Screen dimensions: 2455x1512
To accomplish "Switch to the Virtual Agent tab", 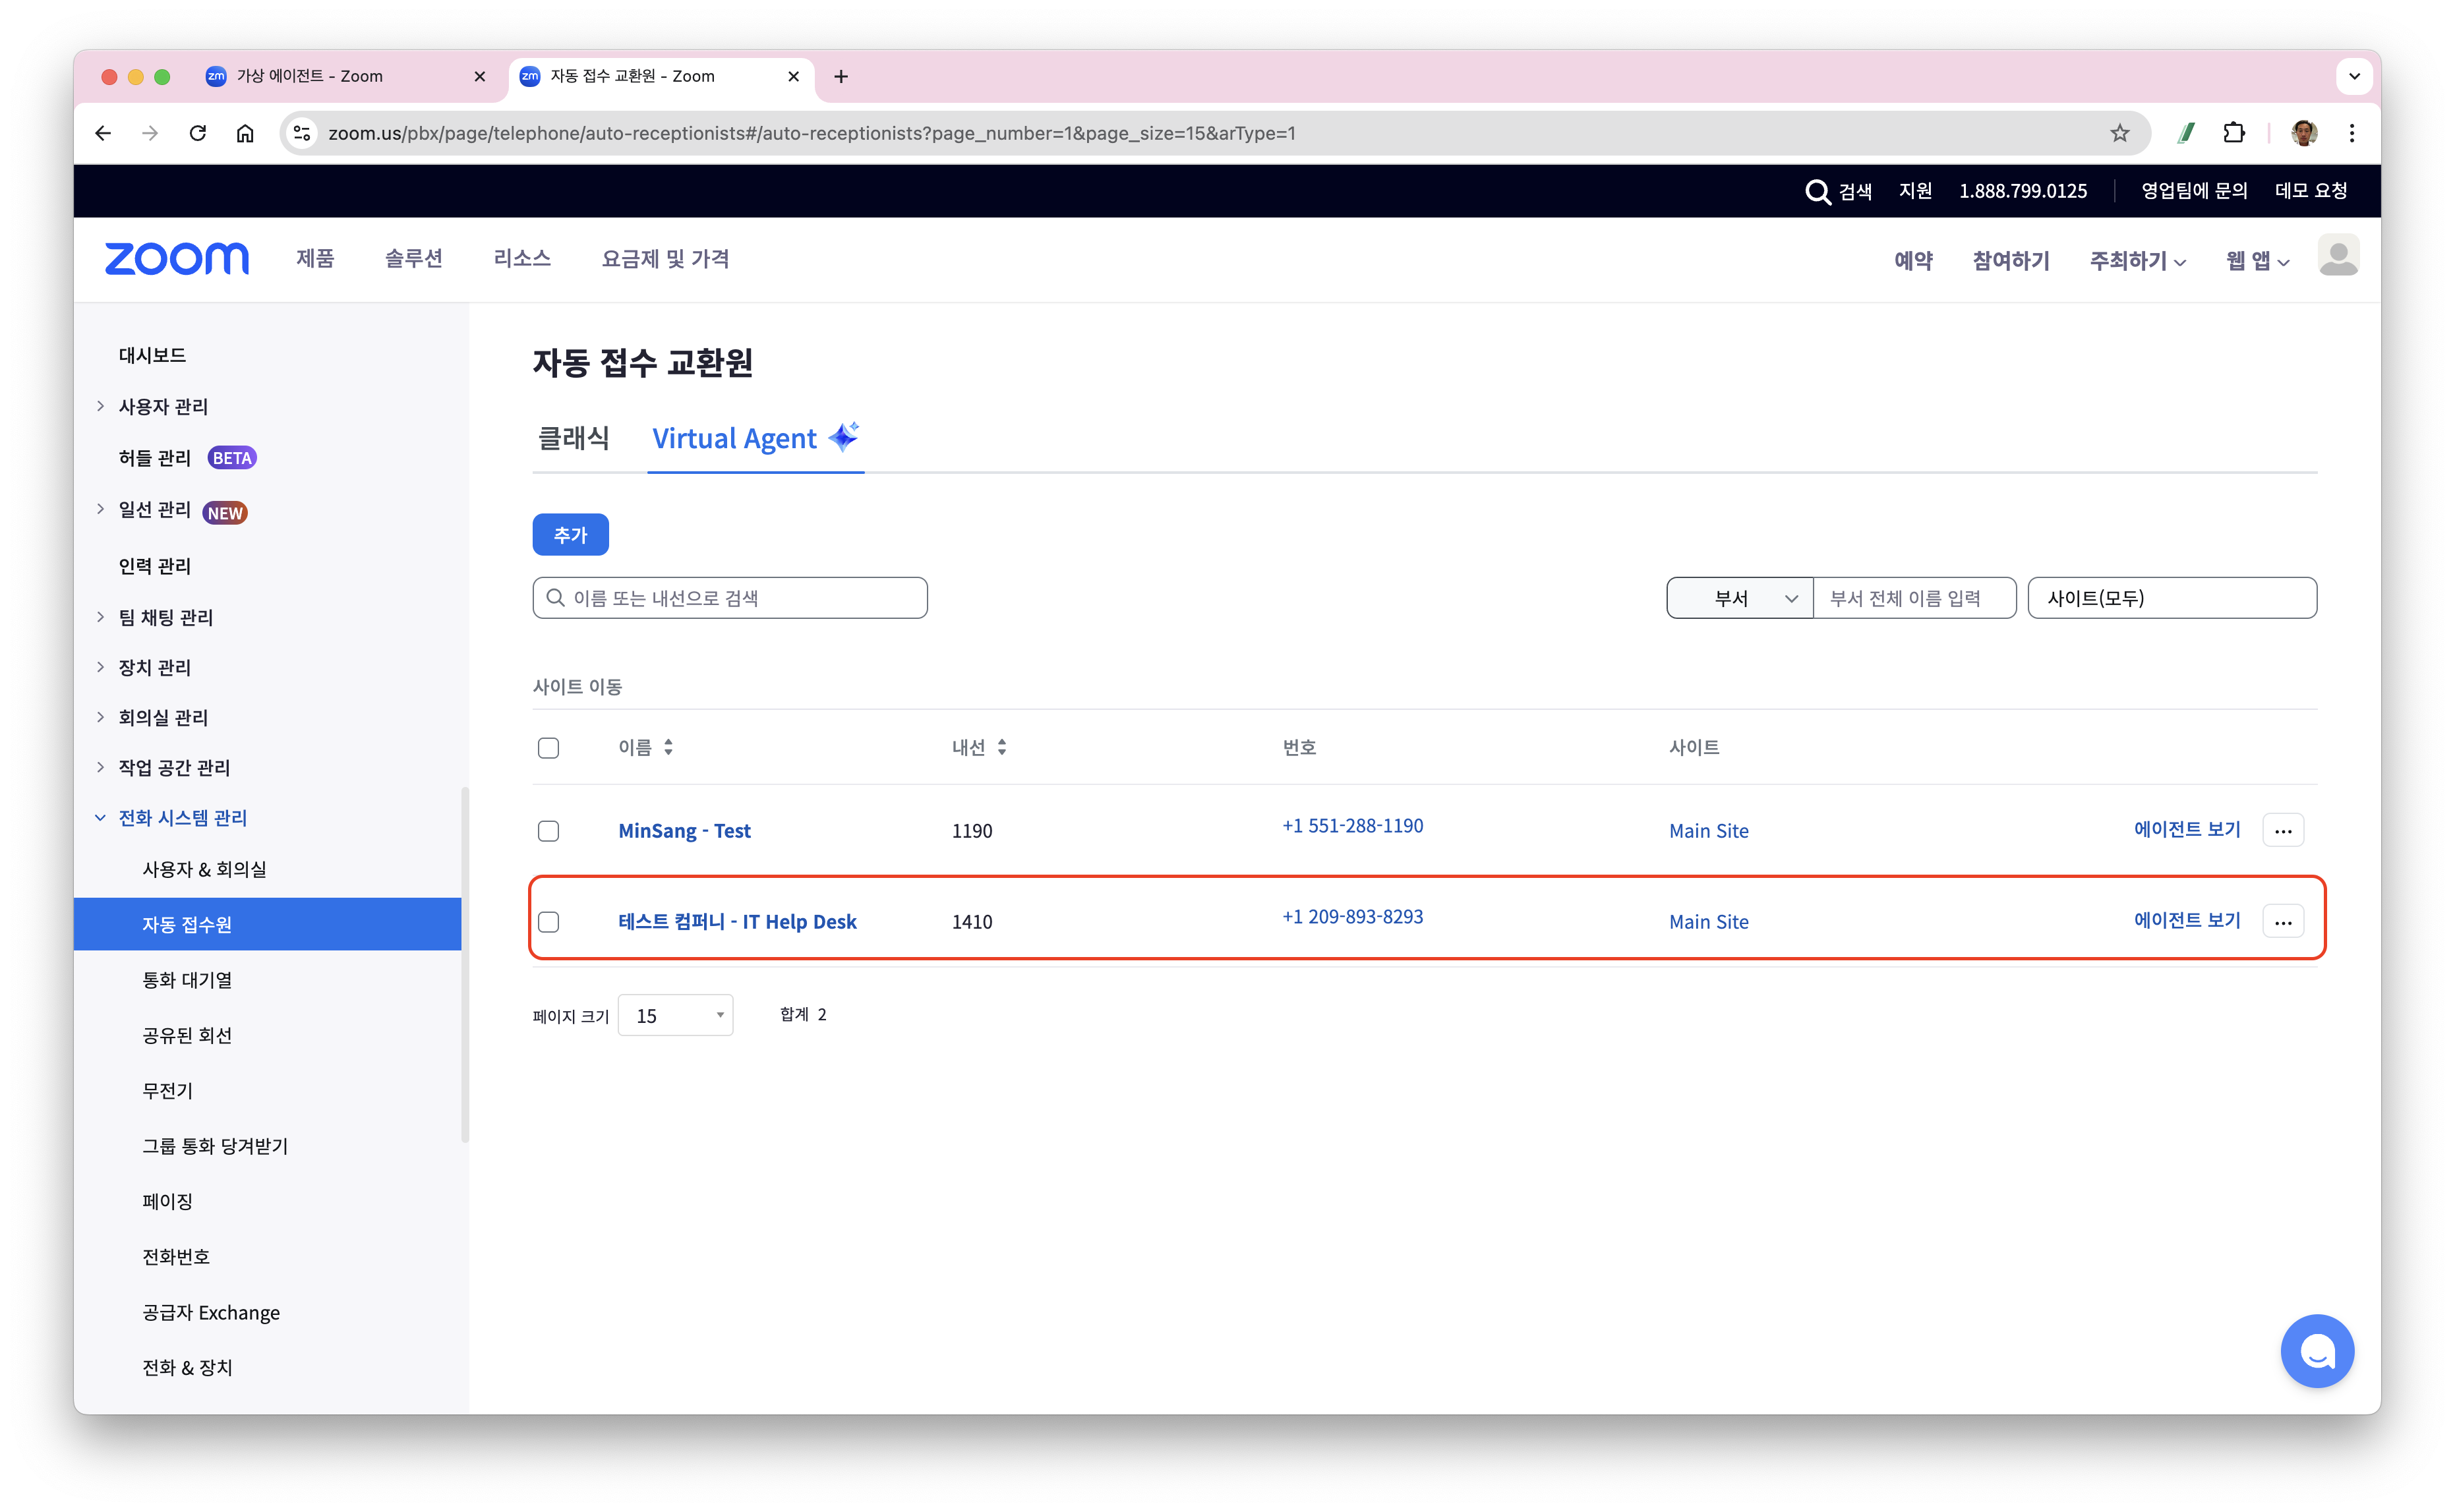I will tap(755, 438).
